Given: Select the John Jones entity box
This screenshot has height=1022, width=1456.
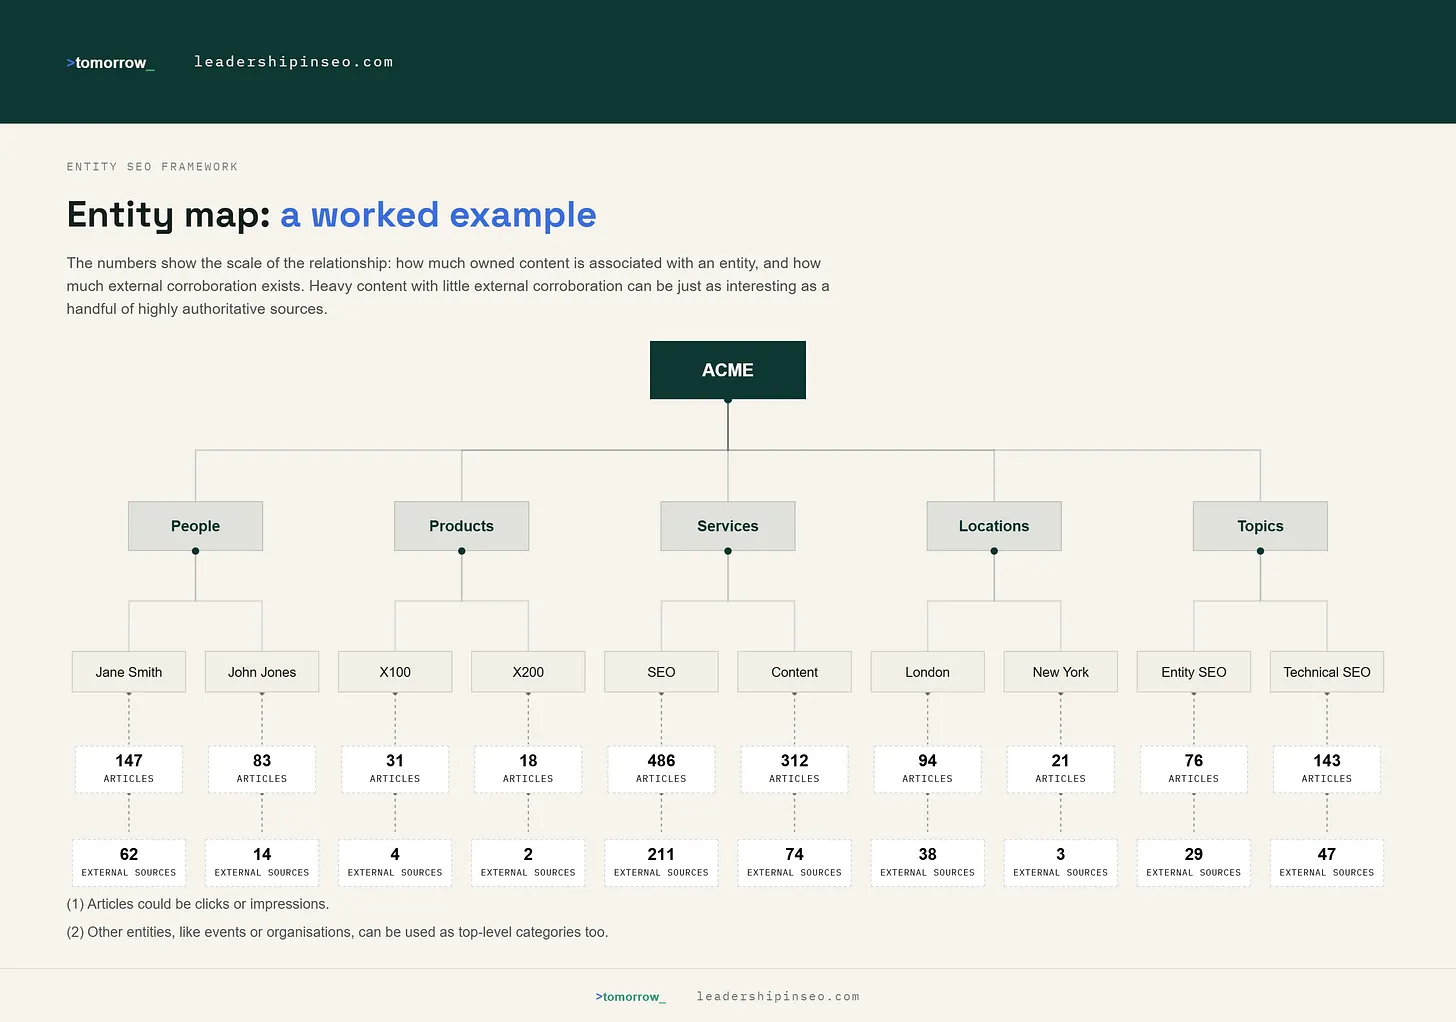Looking at the screenshot, I should (x=262, y=672).
